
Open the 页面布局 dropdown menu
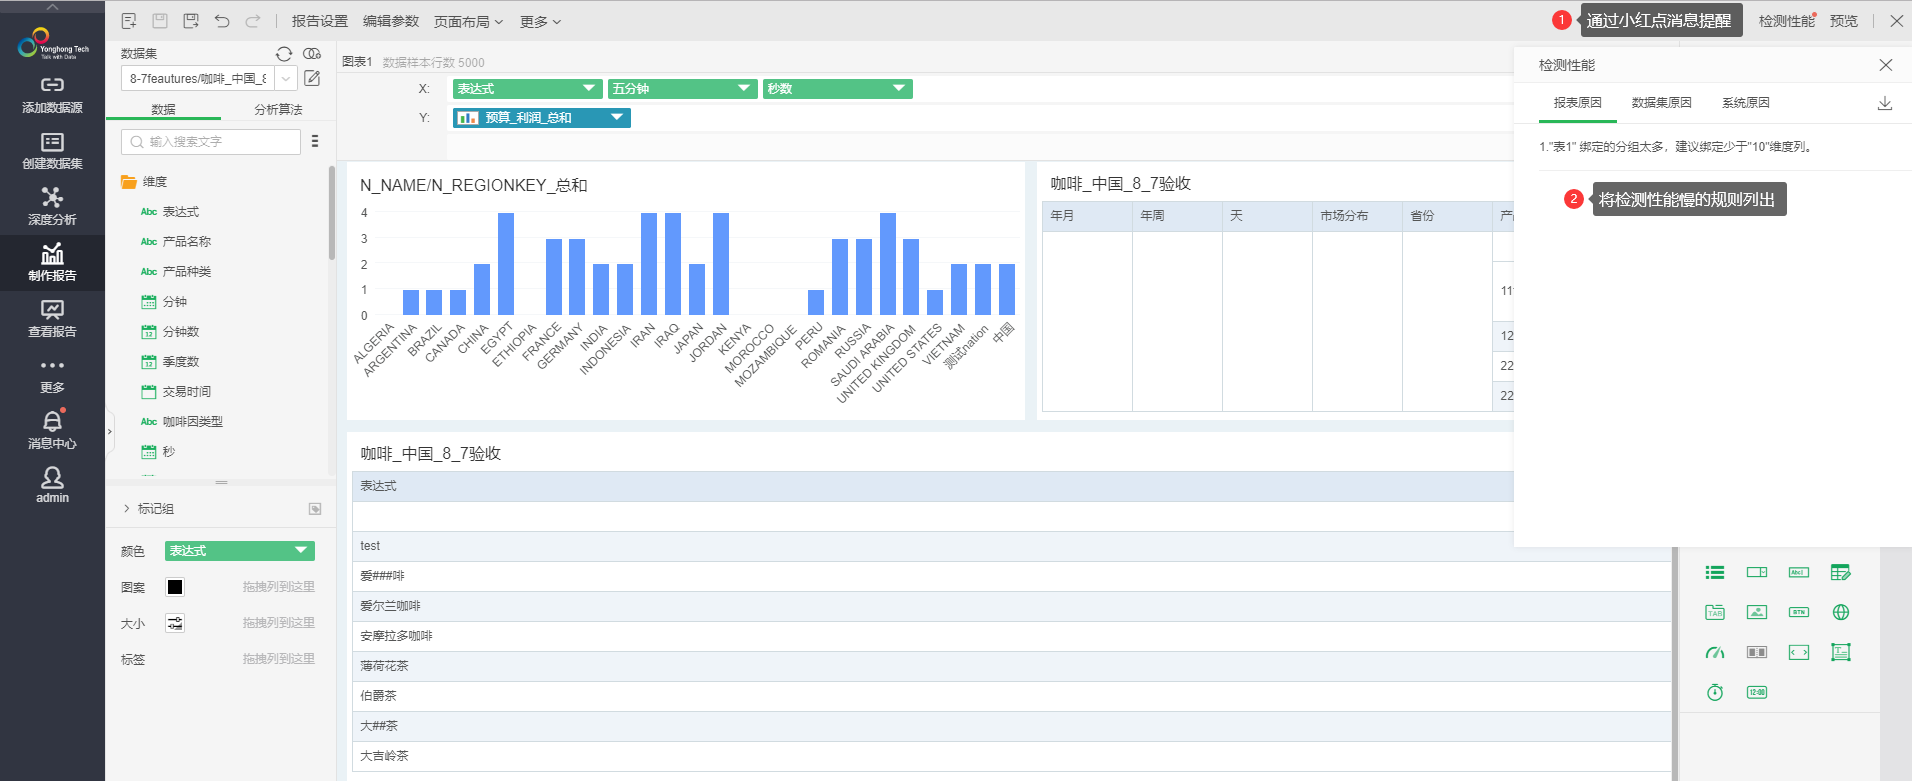click(468, 22)
